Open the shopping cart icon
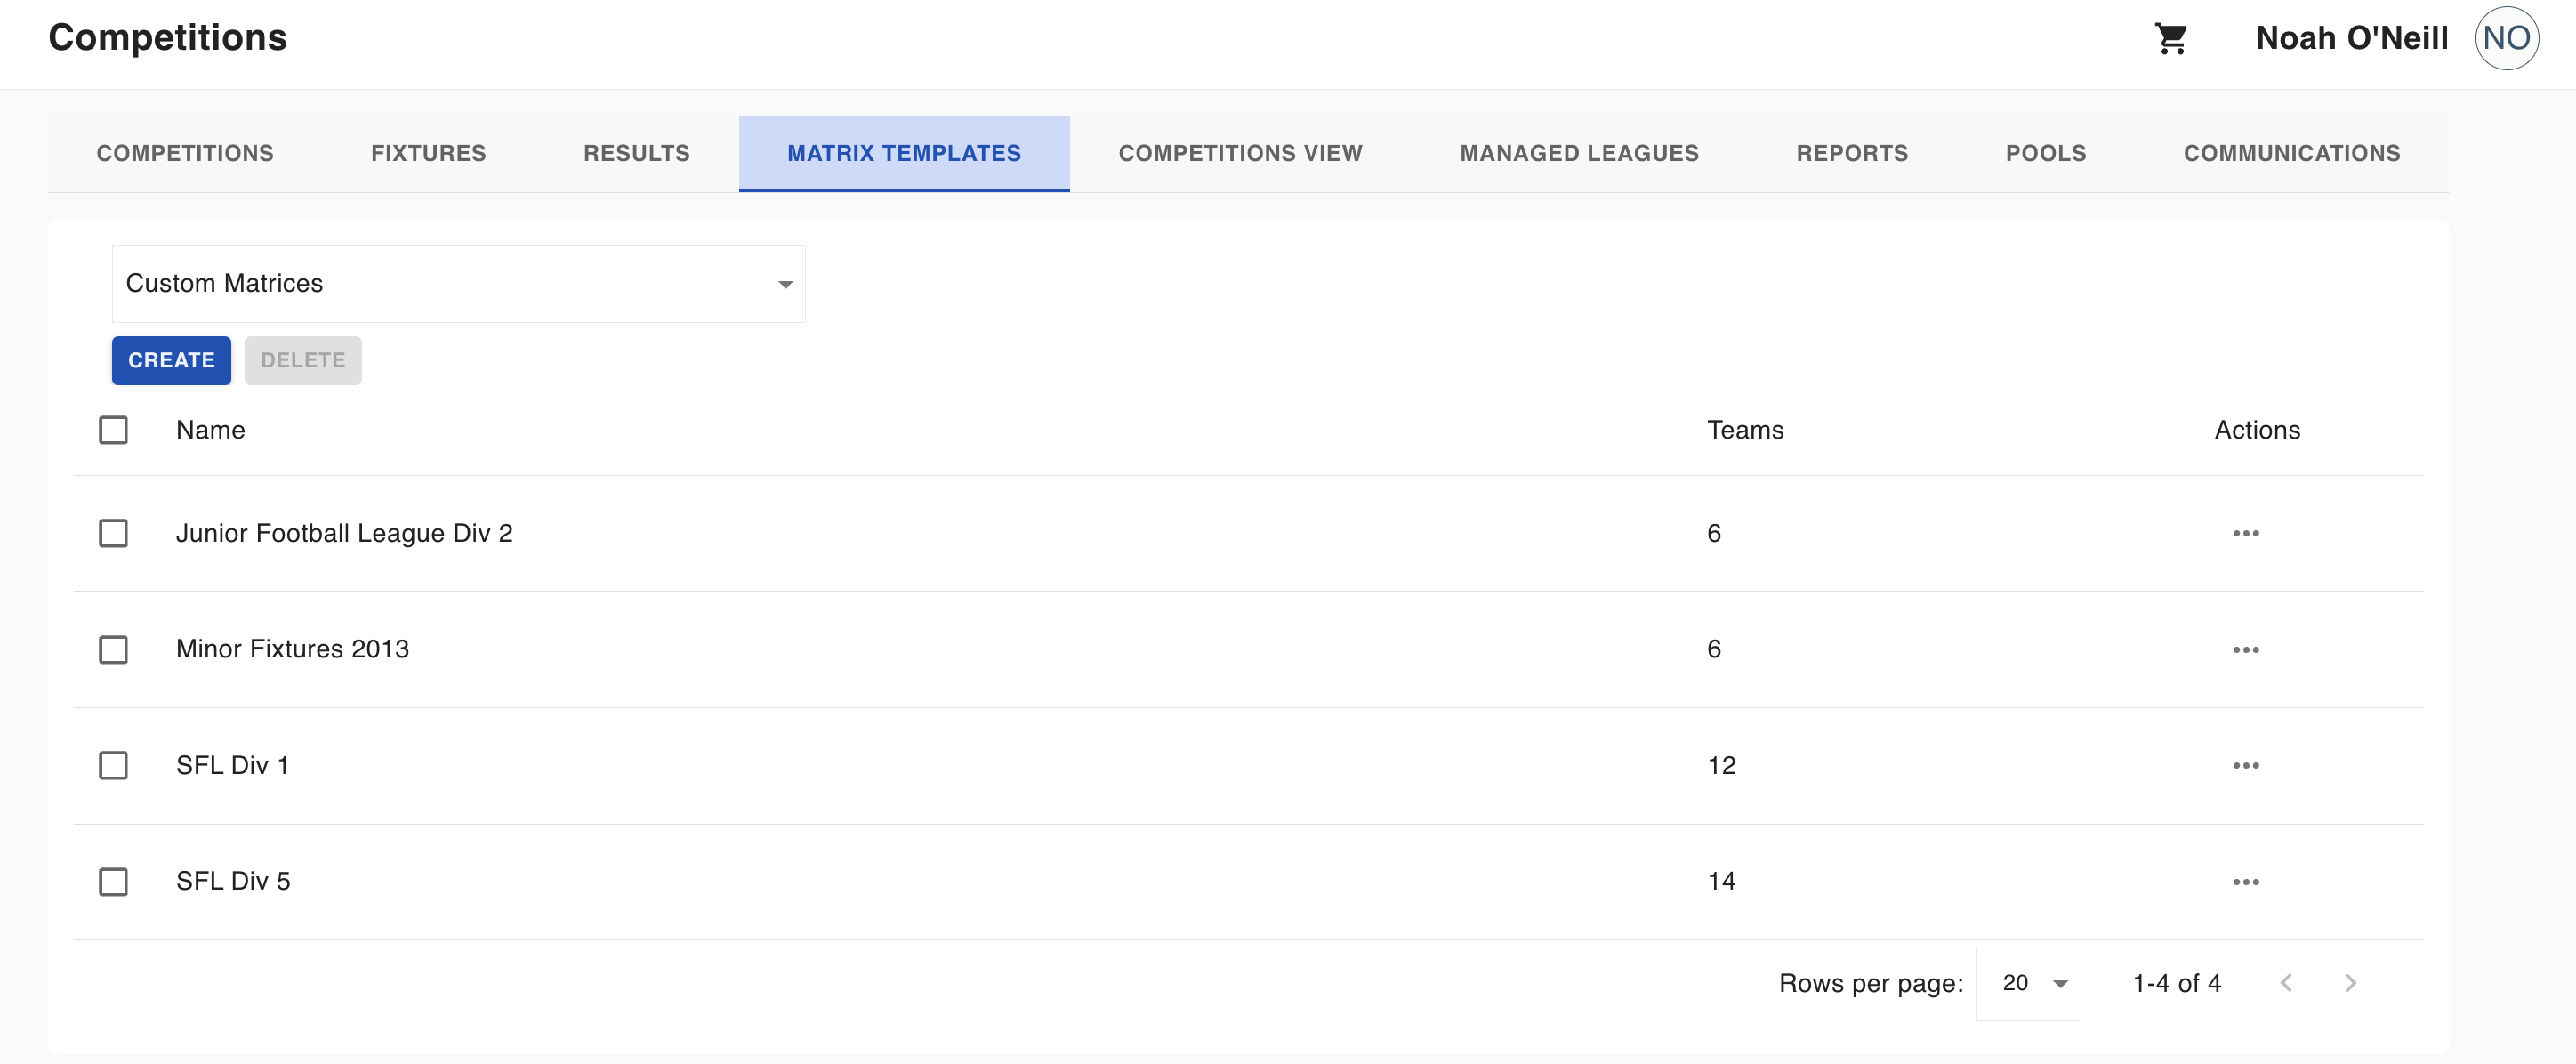This screenshot has width=2576, height=1064. 2171,38
